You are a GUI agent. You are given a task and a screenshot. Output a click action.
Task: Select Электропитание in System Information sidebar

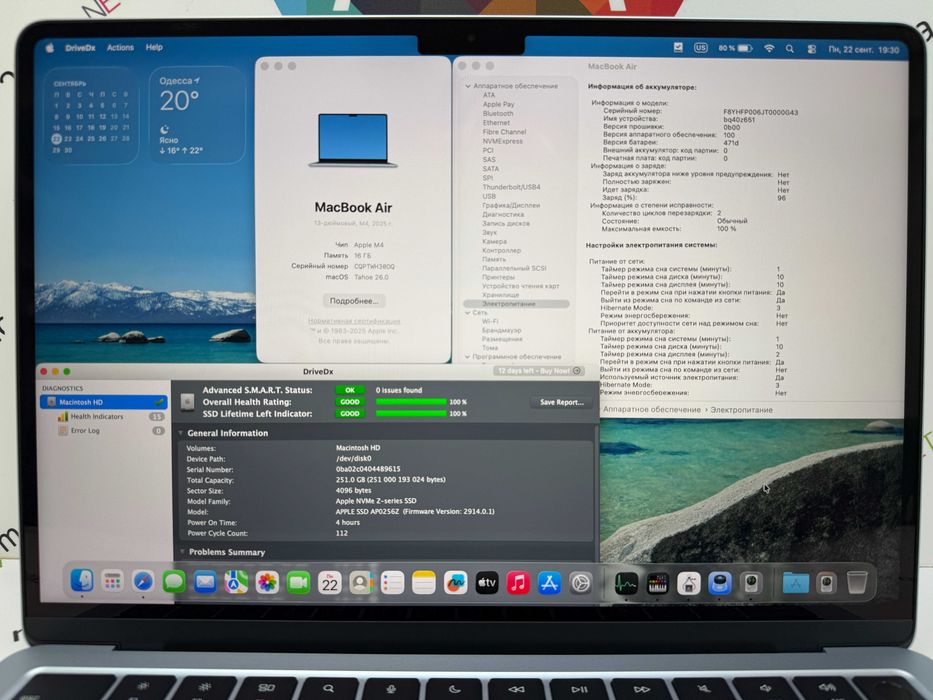tap(516, 304)
